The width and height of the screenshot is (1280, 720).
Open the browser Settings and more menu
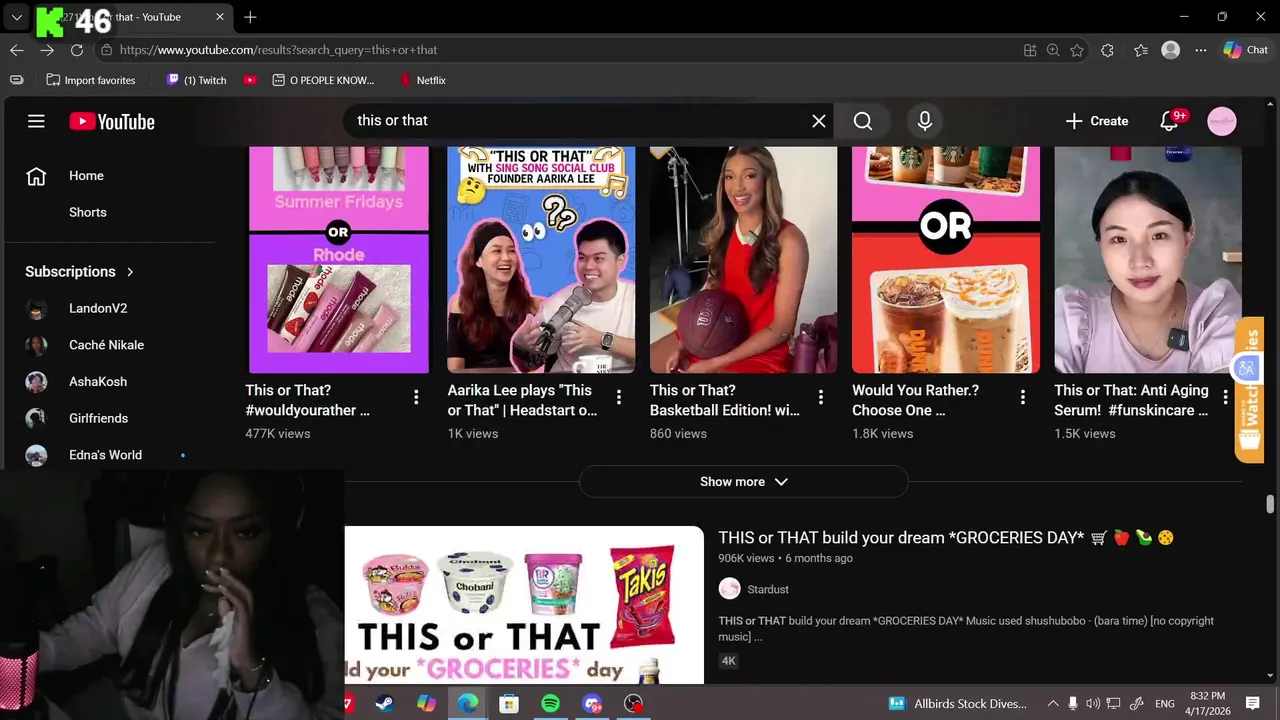(1200, 50)
